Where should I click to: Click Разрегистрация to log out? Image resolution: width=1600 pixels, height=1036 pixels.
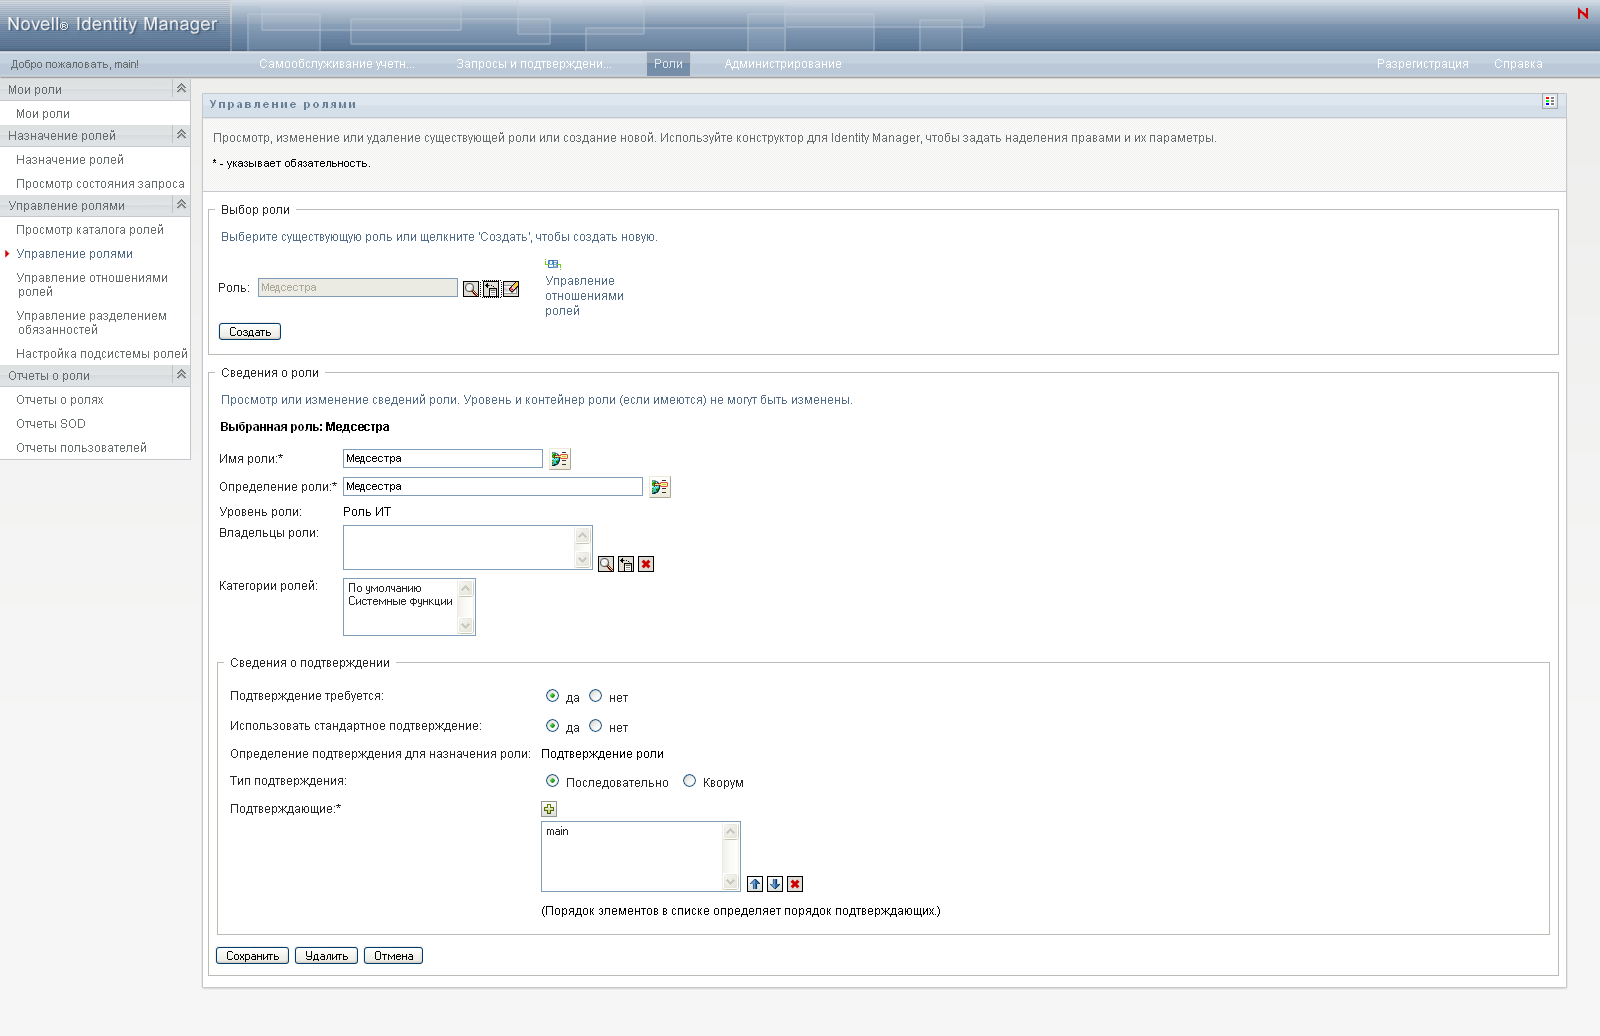1422,64
